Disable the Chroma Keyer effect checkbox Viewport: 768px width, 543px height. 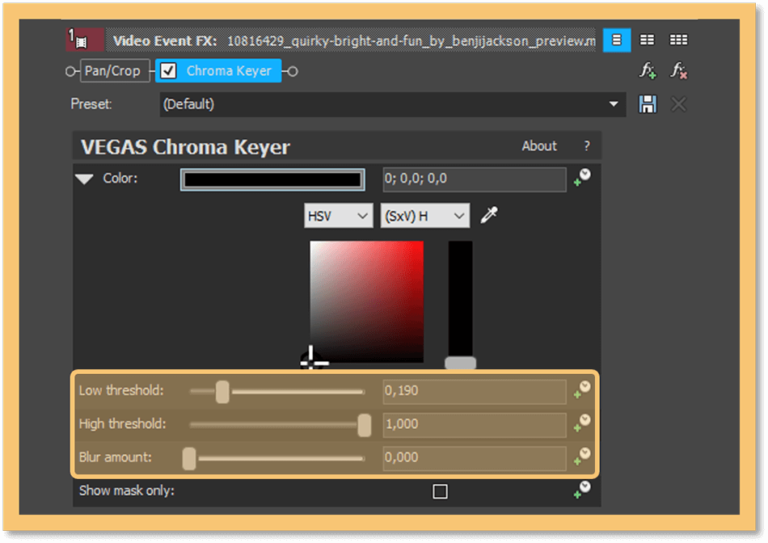(x=168, y=71)
